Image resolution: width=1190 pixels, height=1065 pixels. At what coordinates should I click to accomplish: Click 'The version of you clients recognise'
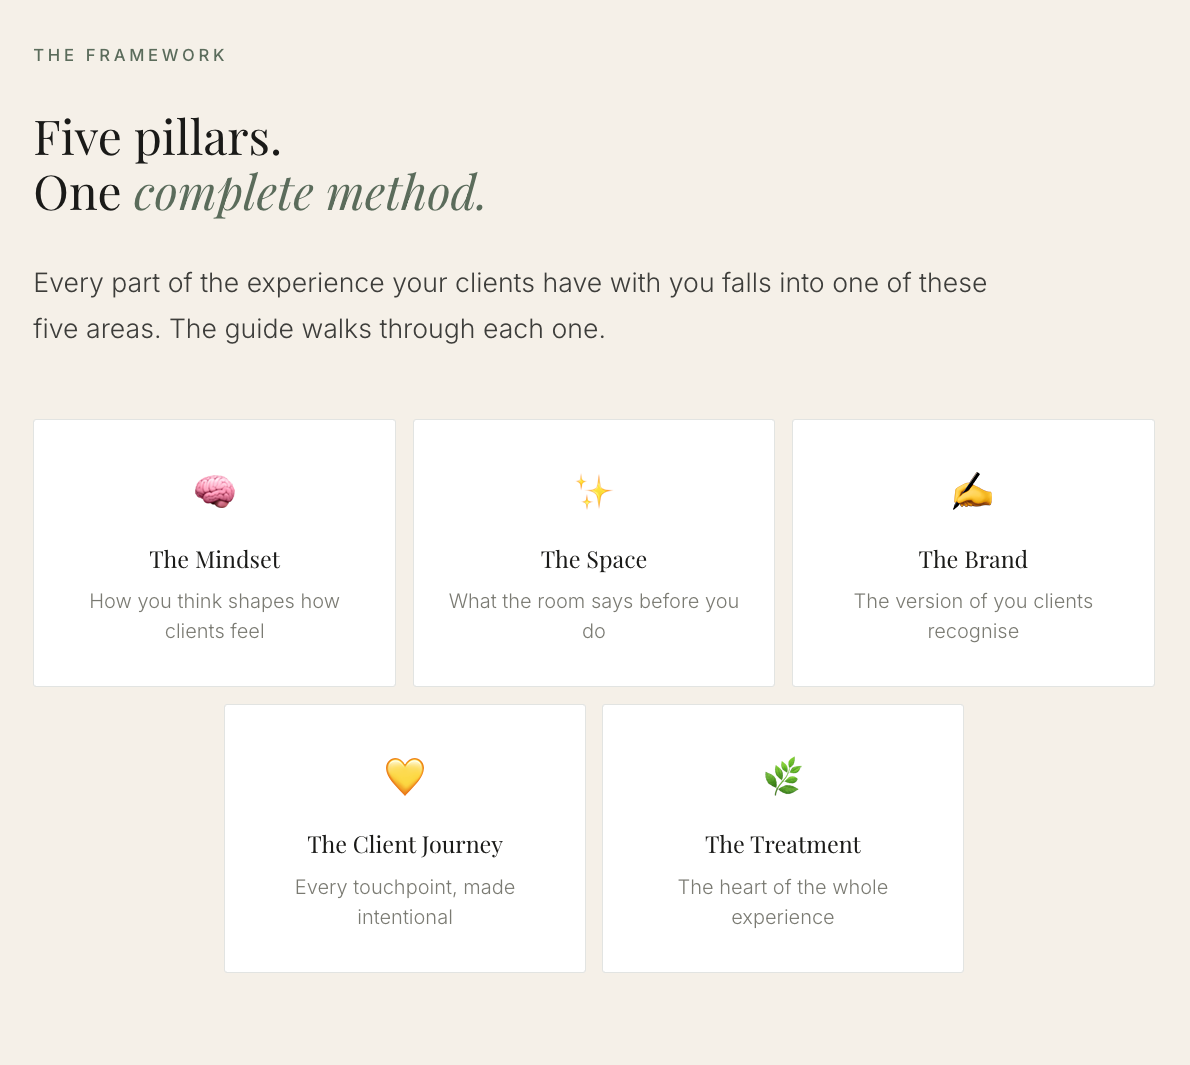(973, 616)
